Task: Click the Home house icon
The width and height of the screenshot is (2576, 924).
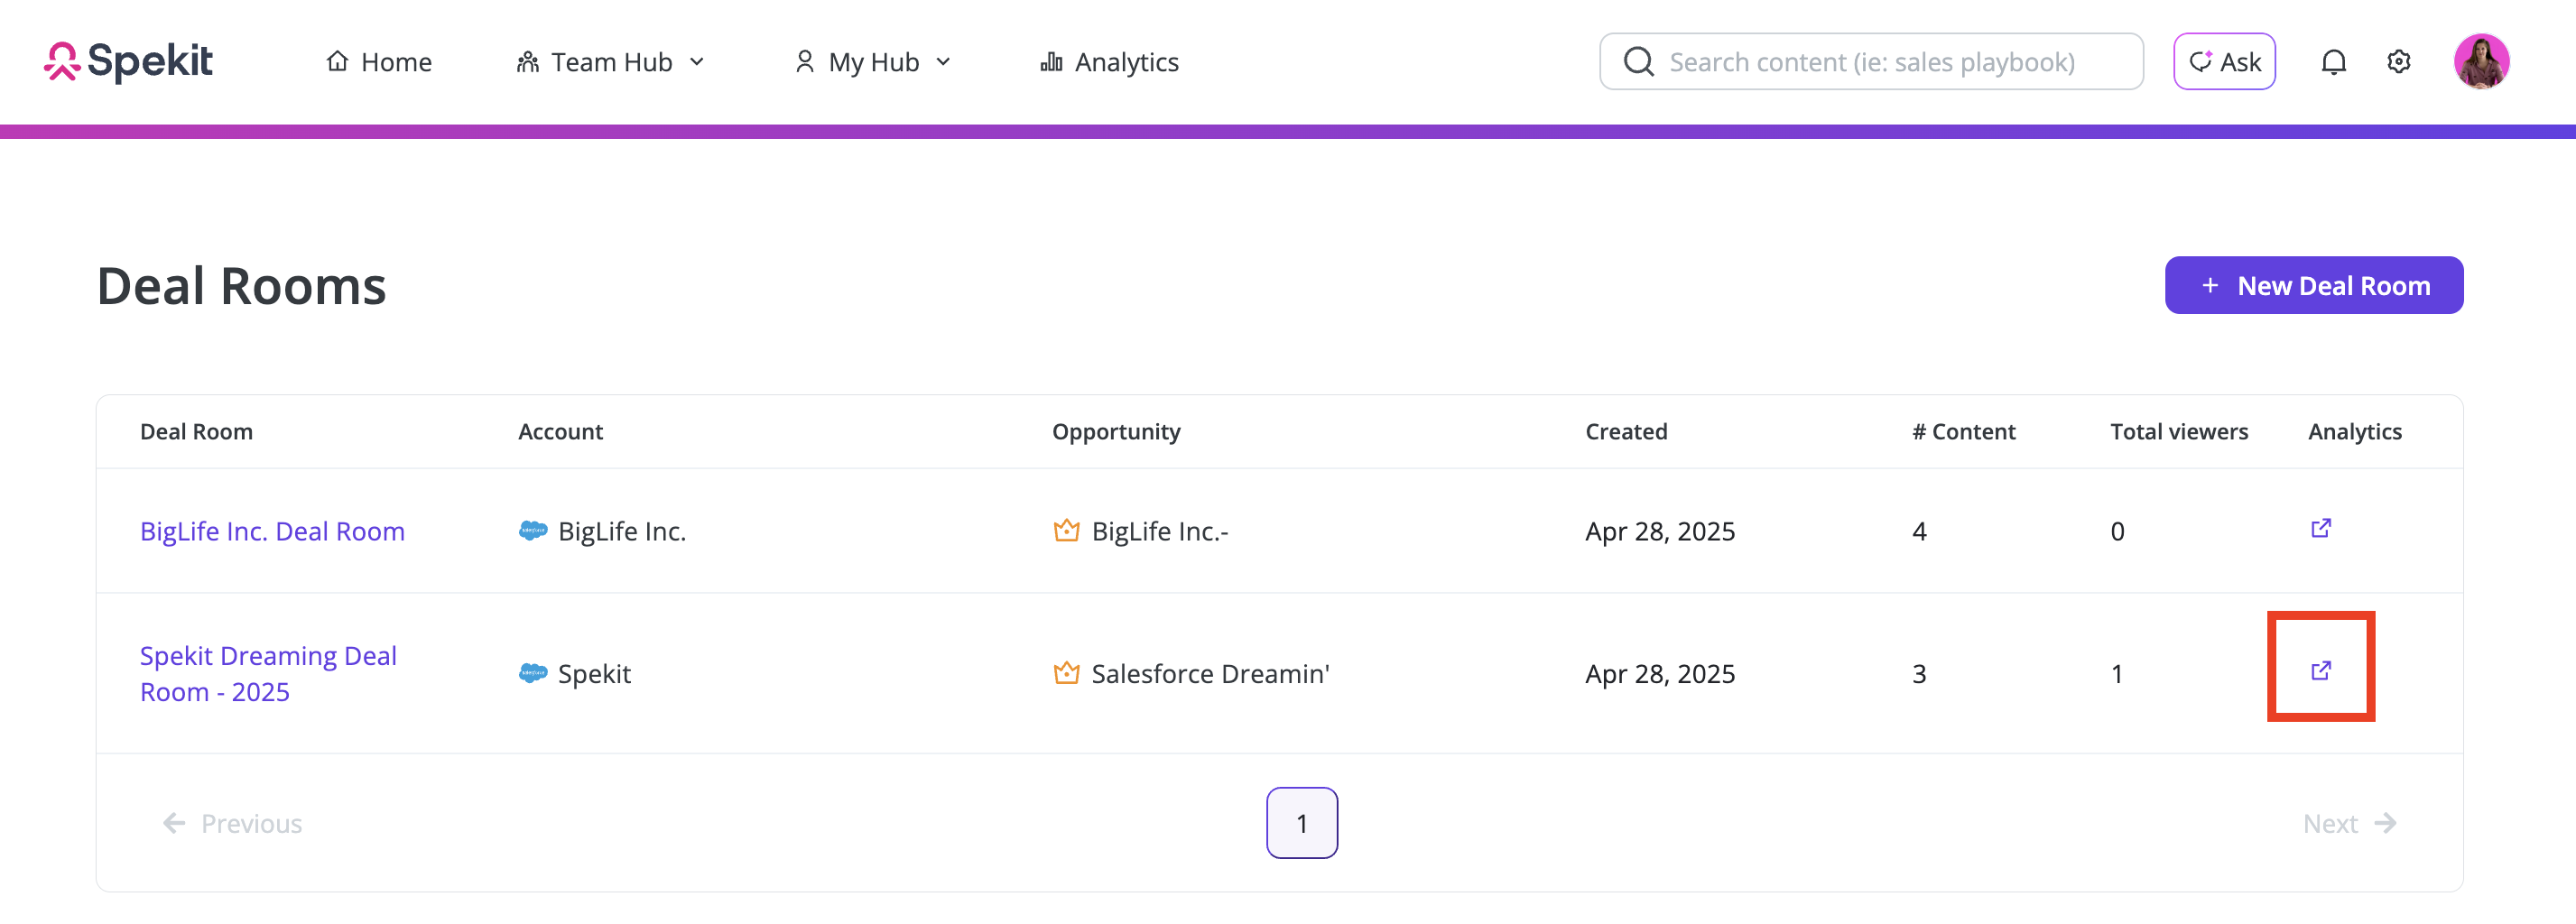Action: (x=338, y=62)
